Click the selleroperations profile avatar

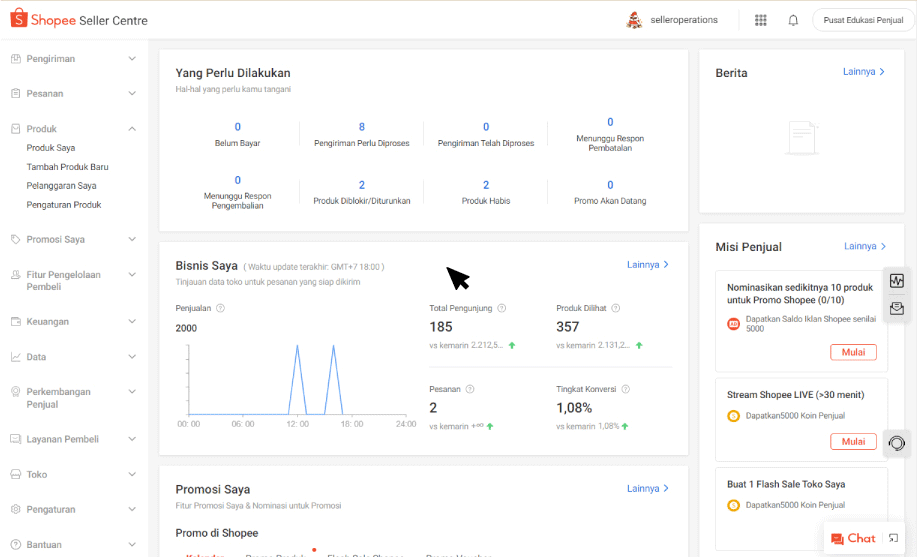633,20
